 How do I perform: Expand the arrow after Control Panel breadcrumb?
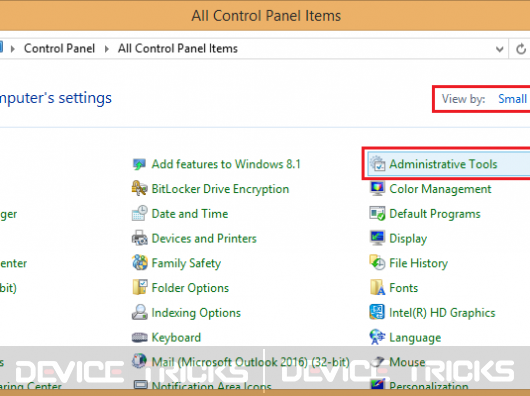(x=106, y=49)
